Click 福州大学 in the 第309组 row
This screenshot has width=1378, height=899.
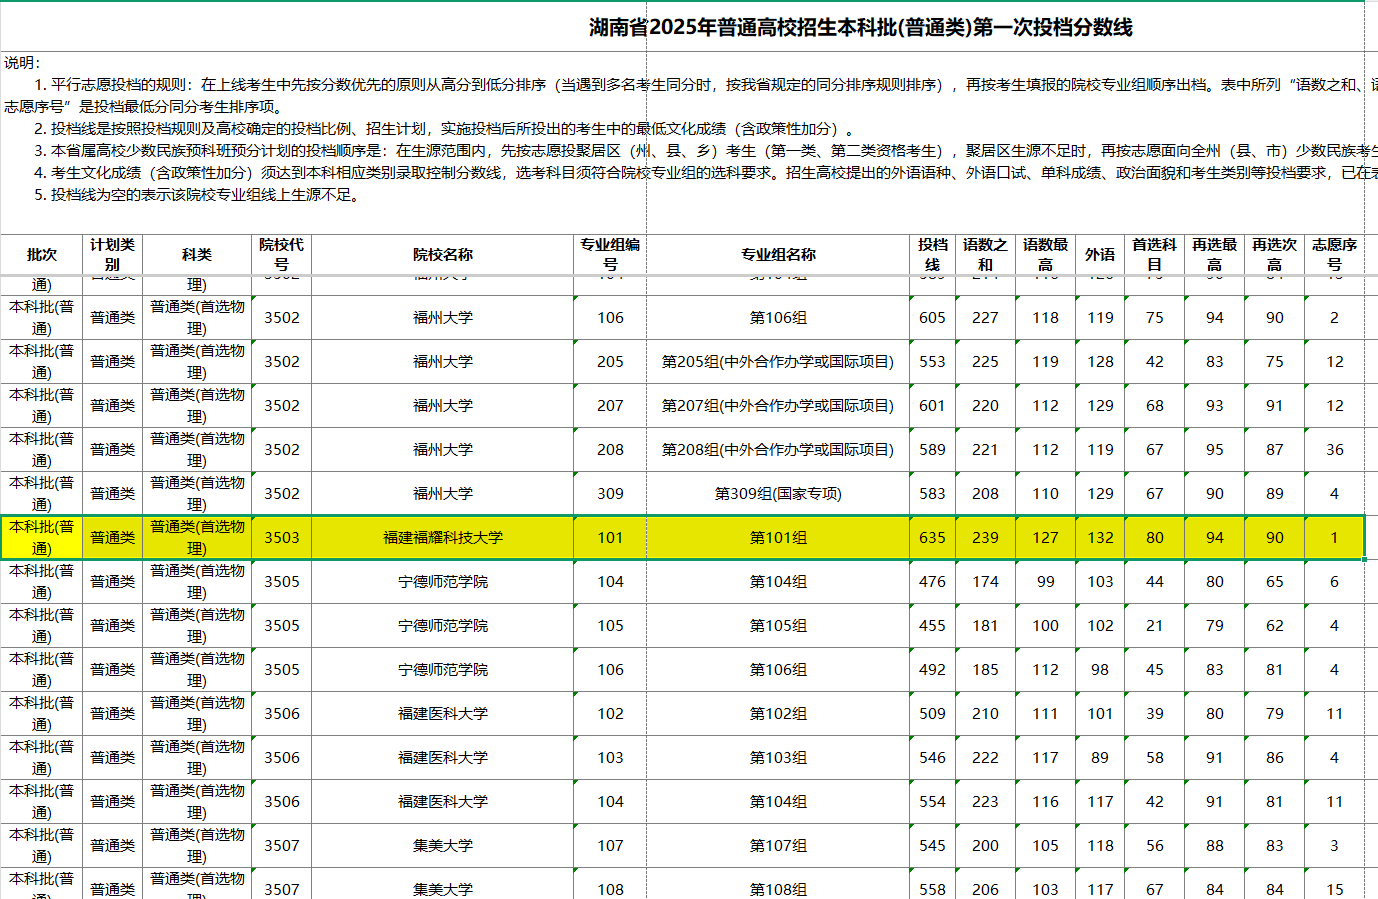[443, 494]
